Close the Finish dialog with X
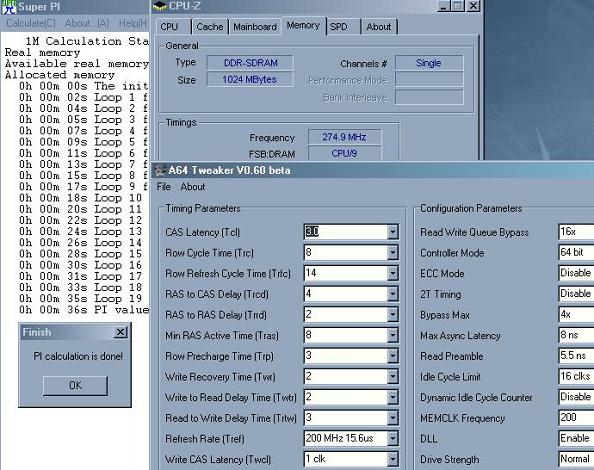 coord(120,333)
